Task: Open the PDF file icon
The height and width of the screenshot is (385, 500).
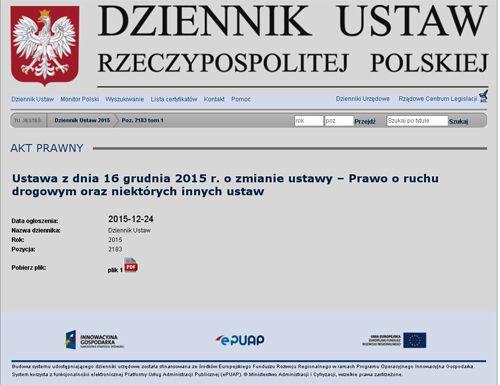Action: click(x=131, y=265)
